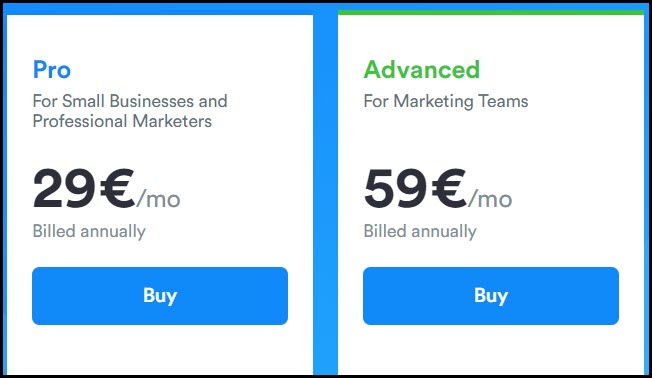Click the 29 number in Pro price
652x378 pixels.
pos(64,188)
